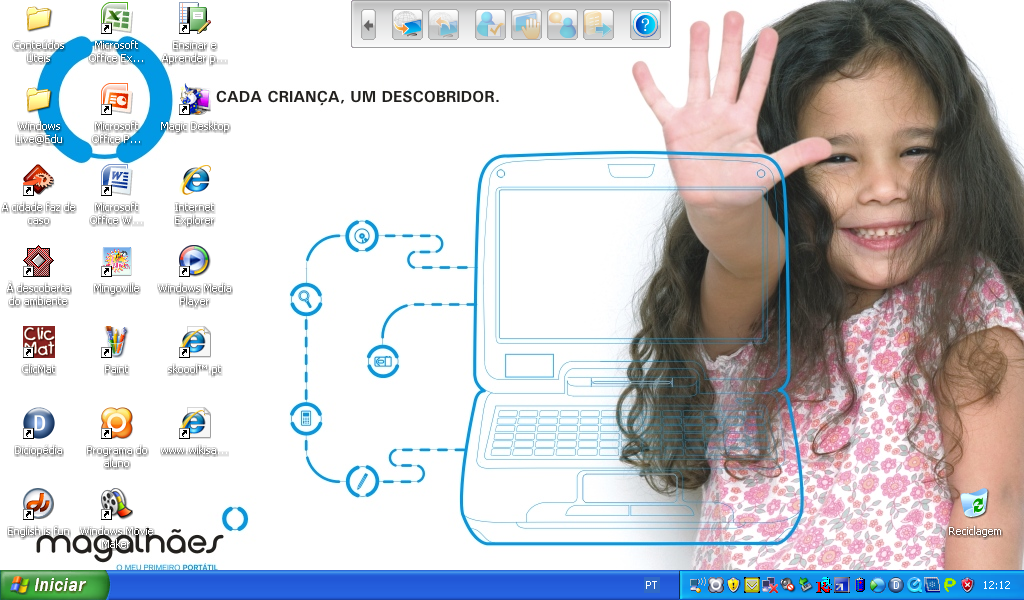Open help with the blue question mark
Screen dimensions: 1024x600
645,25
